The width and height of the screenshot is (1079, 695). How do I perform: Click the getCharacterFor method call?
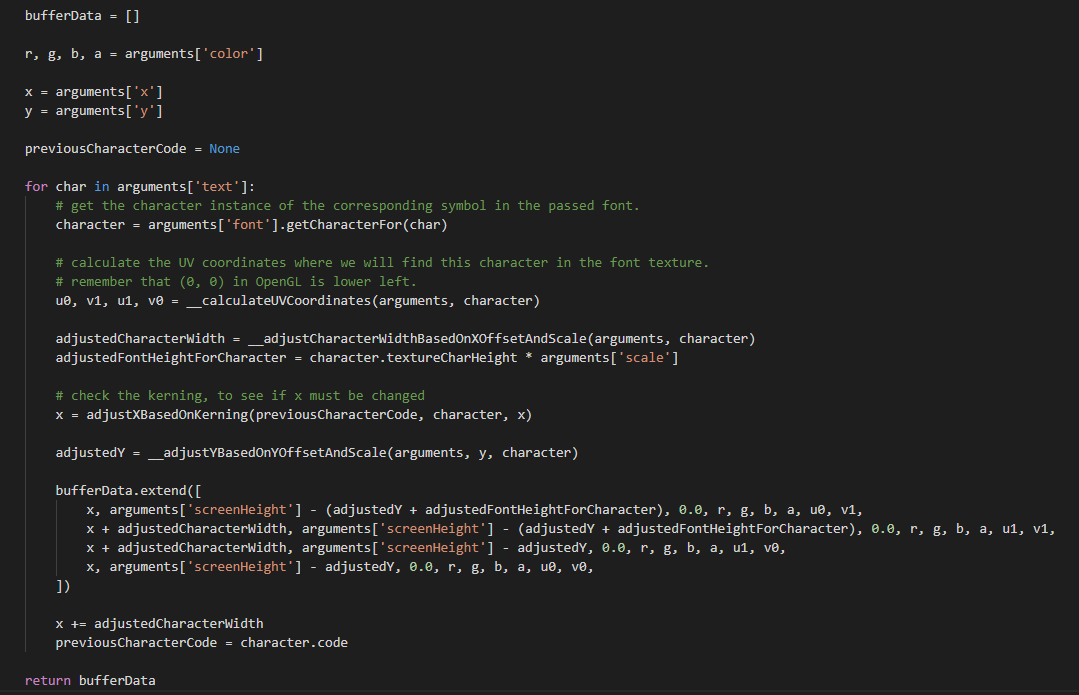pyautogui.click(x=367, y=225)
